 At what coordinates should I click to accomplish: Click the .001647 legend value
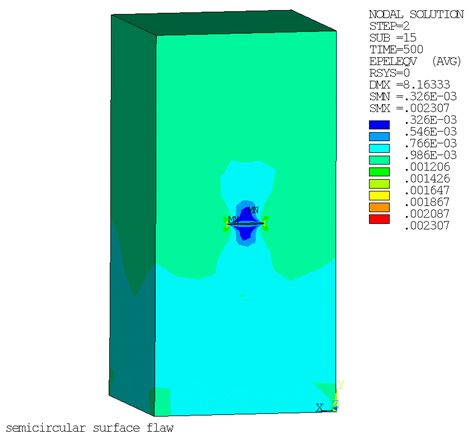427,190
